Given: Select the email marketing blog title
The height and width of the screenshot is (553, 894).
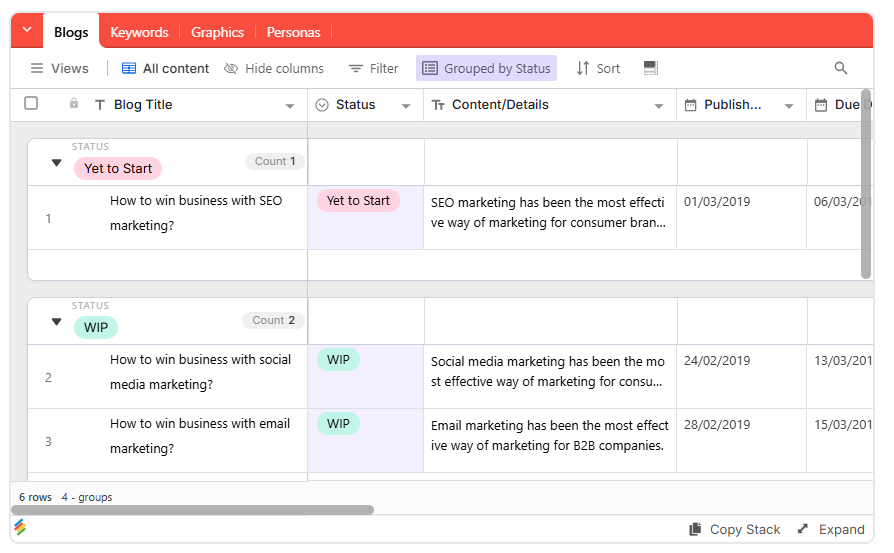Looking at the screenshot, I should [200, 436].
